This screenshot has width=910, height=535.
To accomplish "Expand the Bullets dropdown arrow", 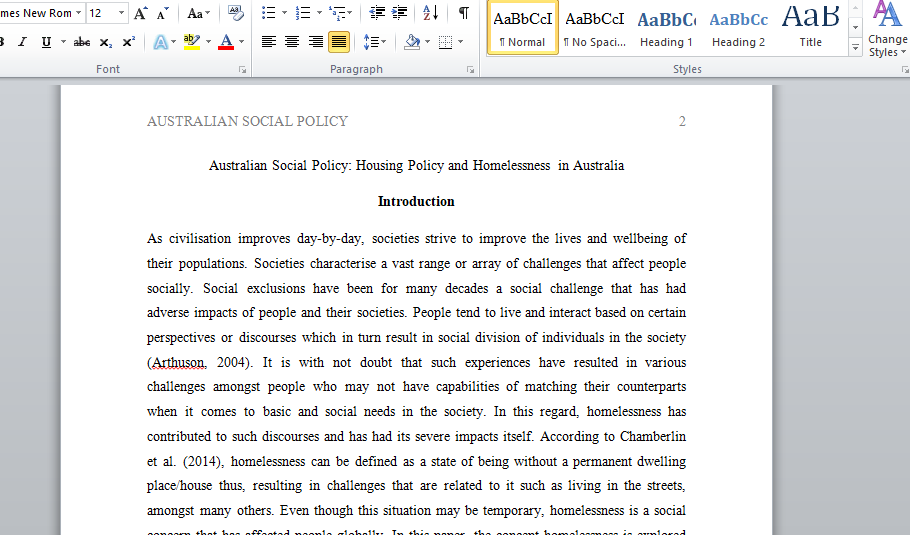I will click(284, 13).
